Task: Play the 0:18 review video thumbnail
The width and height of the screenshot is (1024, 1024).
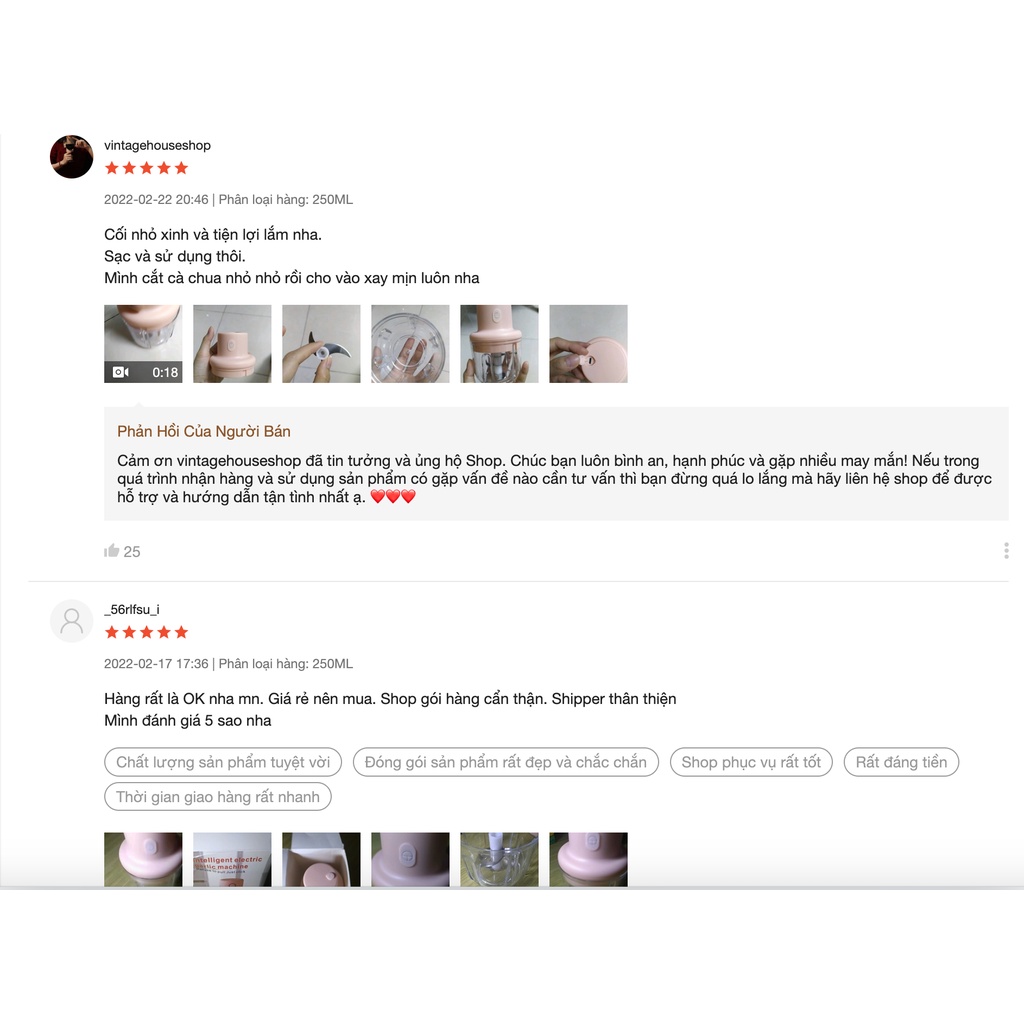Action: (143, 344)
